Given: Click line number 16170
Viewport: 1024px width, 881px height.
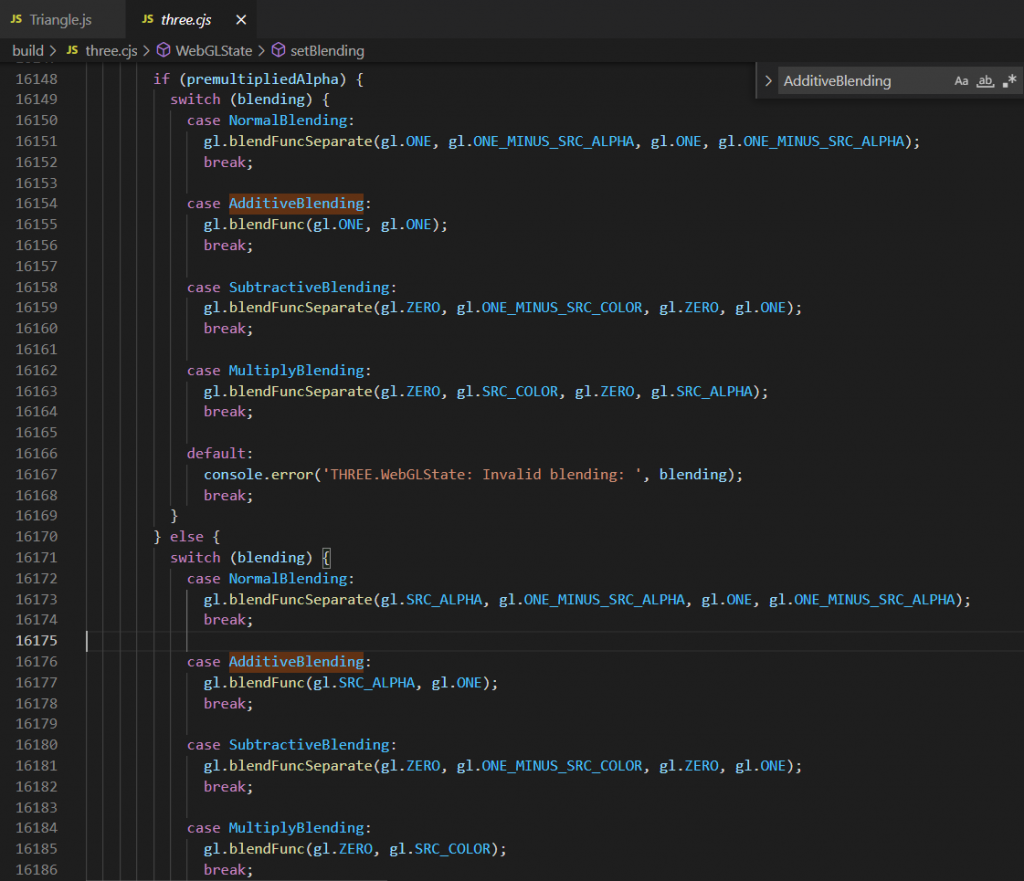Looking at the screenshot, I should (x=37, y=537).
